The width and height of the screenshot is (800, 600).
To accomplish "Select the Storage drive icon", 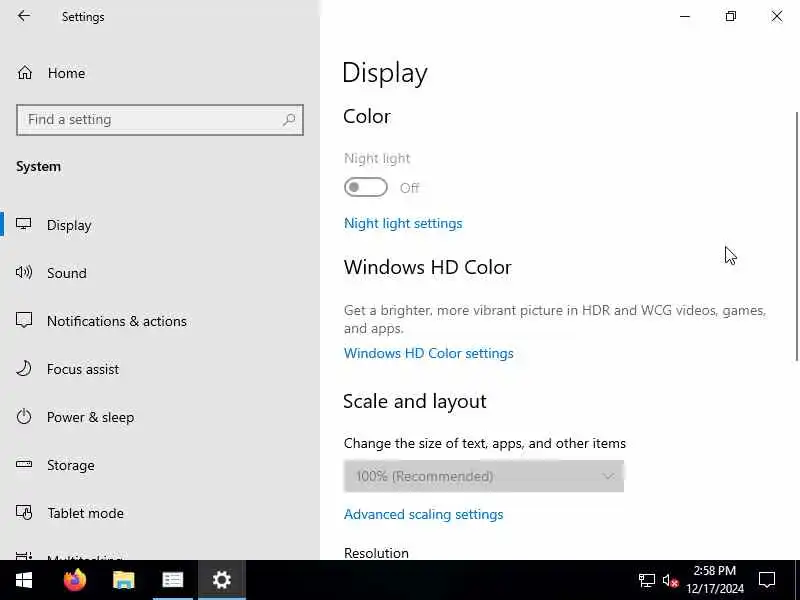I will point(23,464).
